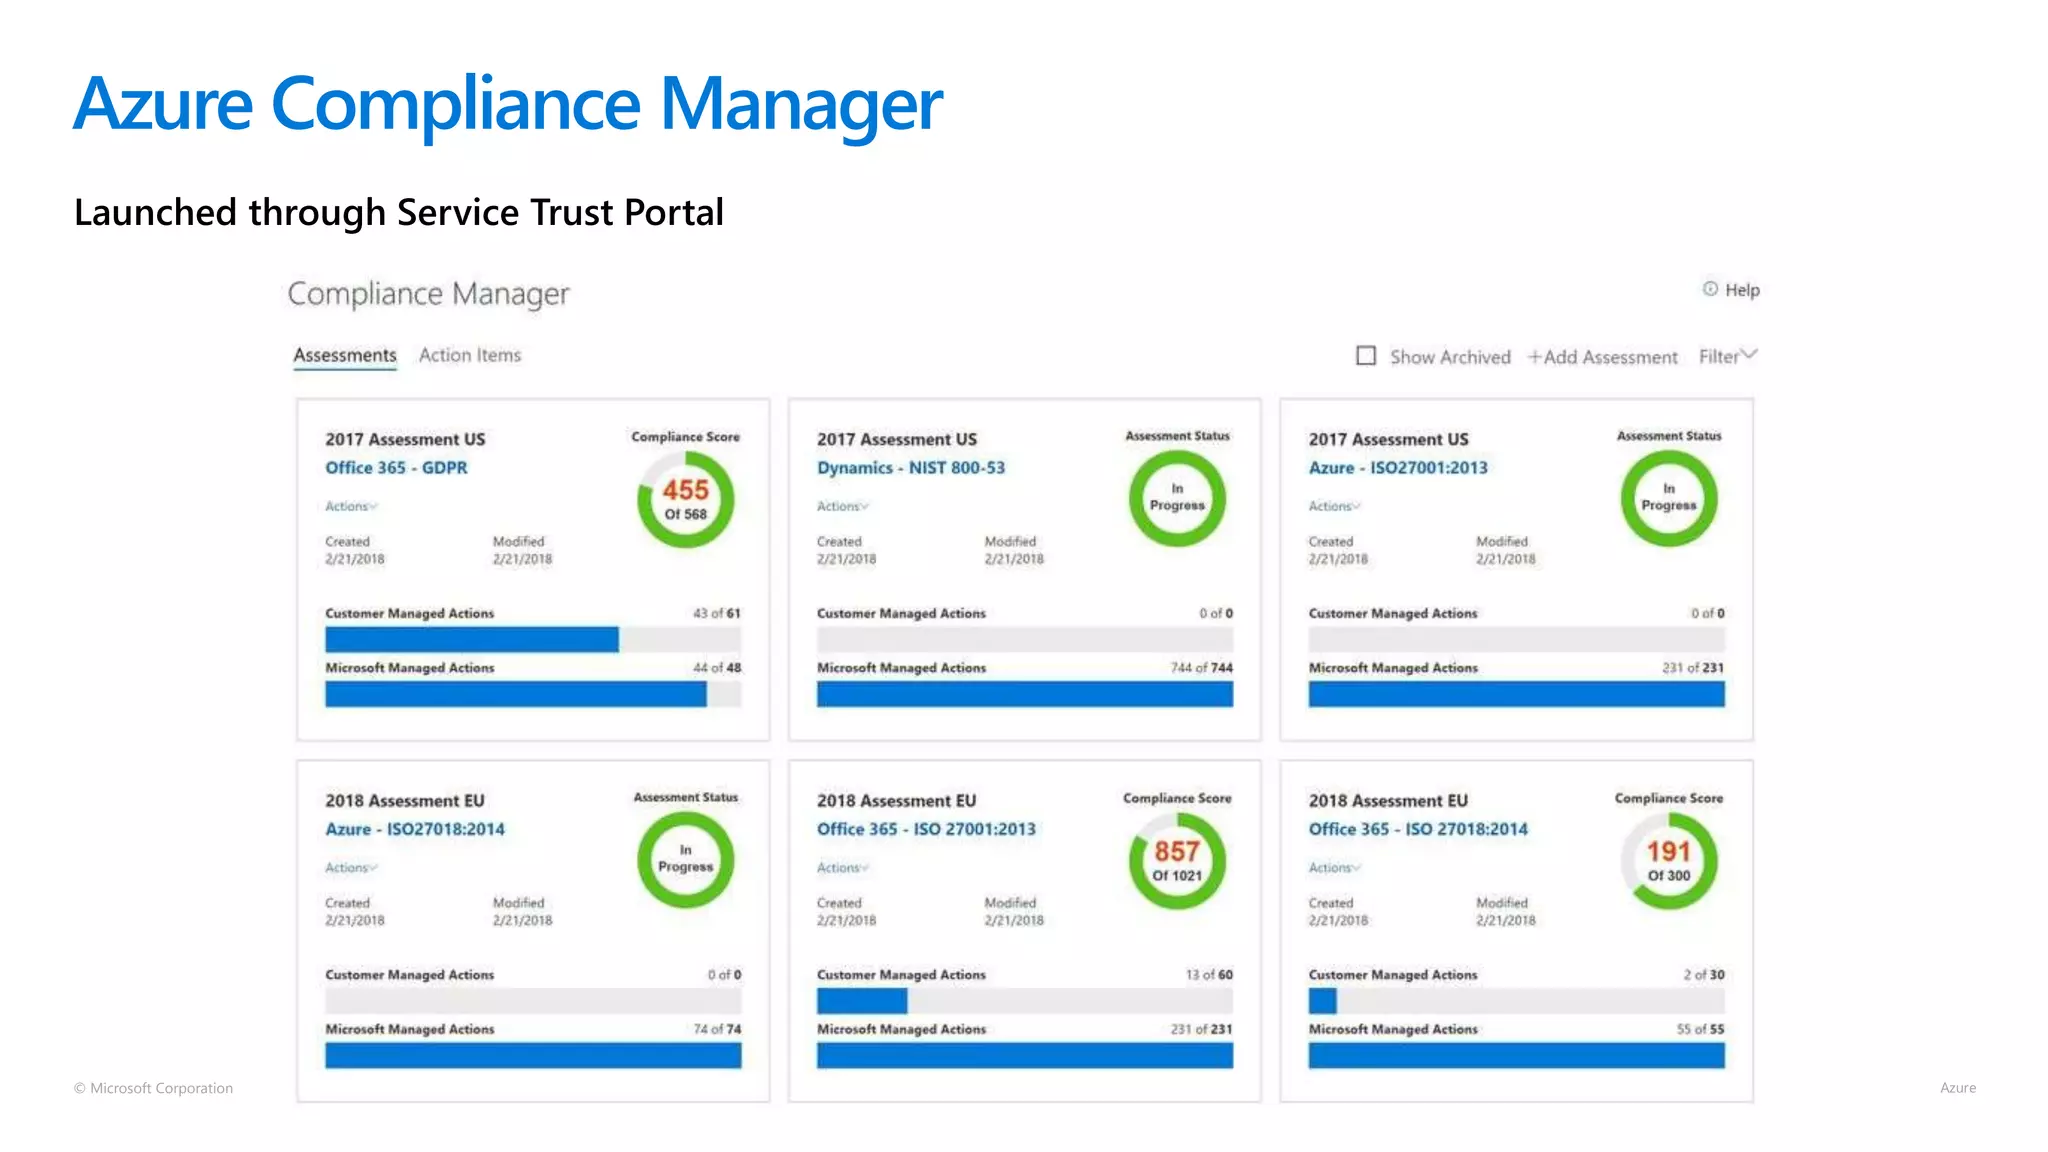The height and width of the screenshot is (1152, 2048).
Task: Click Microsoft Managed Actions bar on GDPR card
Action: click(x=533, y=694)
